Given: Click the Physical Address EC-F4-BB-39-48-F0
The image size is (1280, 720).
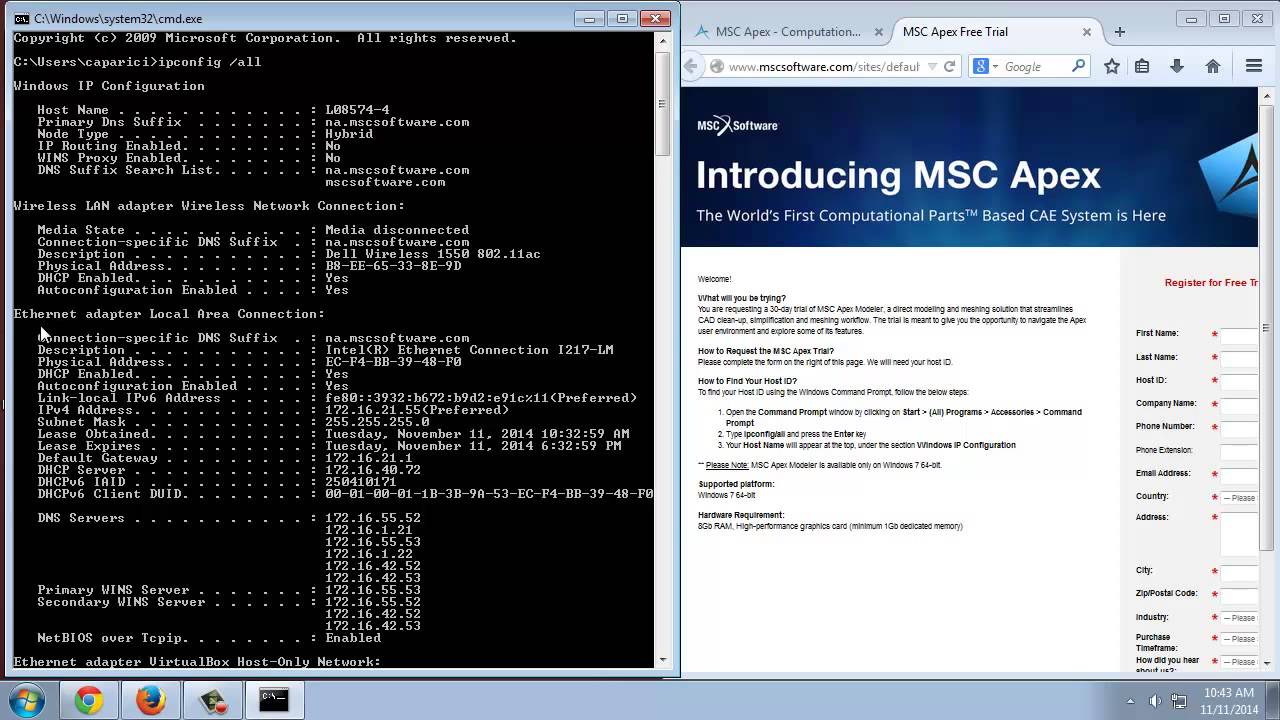Looking at the screenshot, I should tap(393, 362).
